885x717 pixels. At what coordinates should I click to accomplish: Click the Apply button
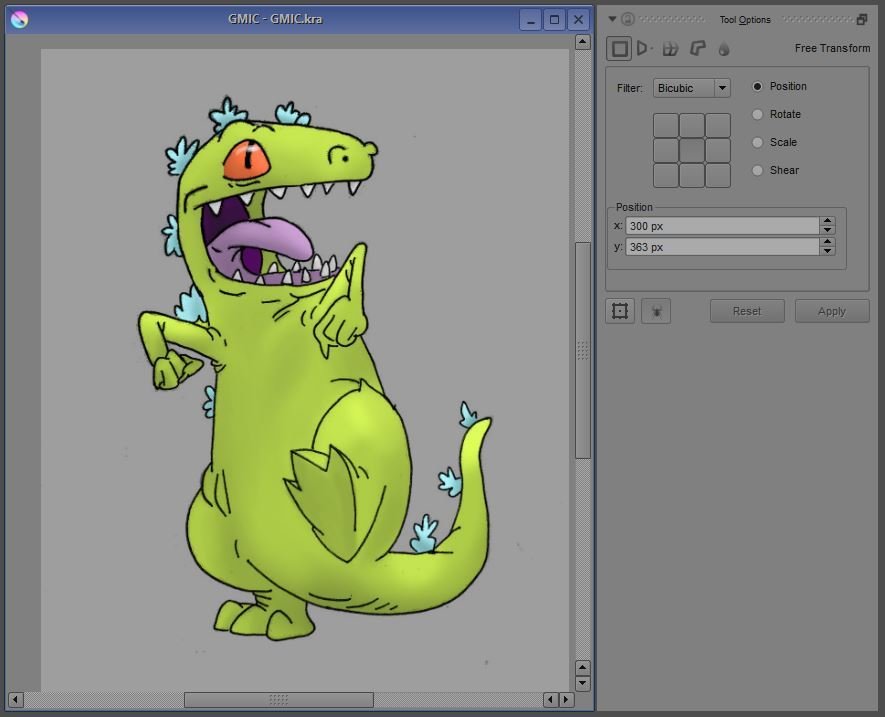pos(831,311)
